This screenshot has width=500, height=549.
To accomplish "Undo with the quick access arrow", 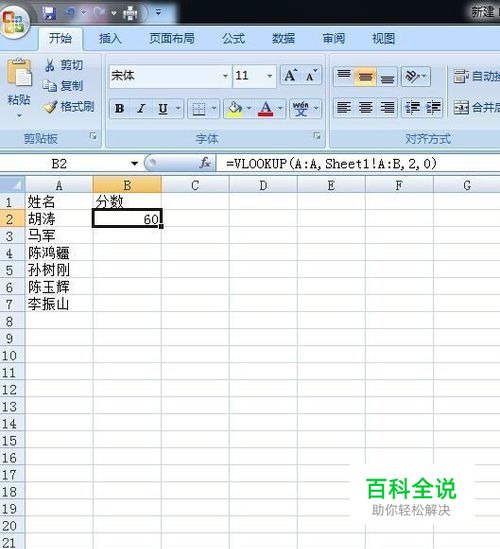I will tap(70, 13).
